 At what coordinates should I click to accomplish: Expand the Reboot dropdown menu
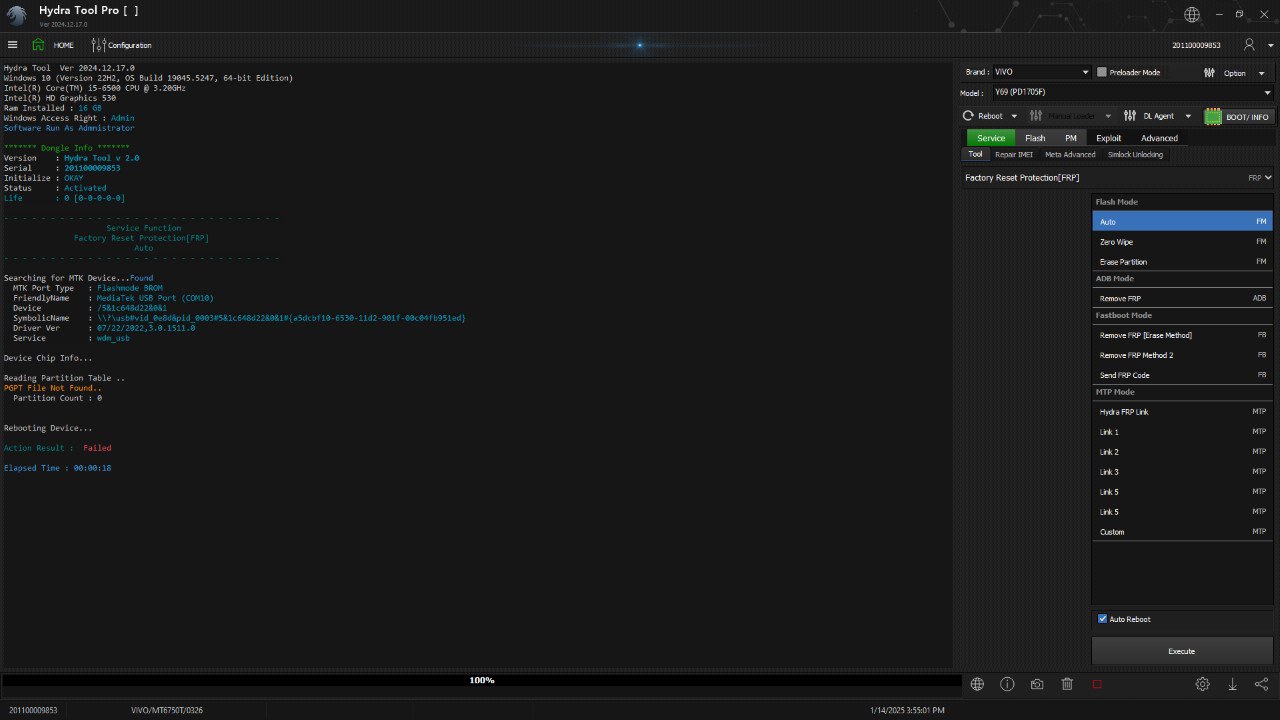(989, 116)
